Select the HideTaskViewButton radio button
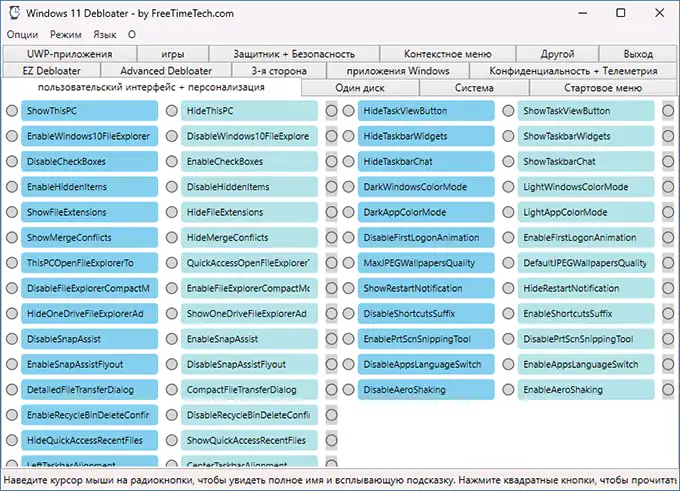 tap(348, 111)
